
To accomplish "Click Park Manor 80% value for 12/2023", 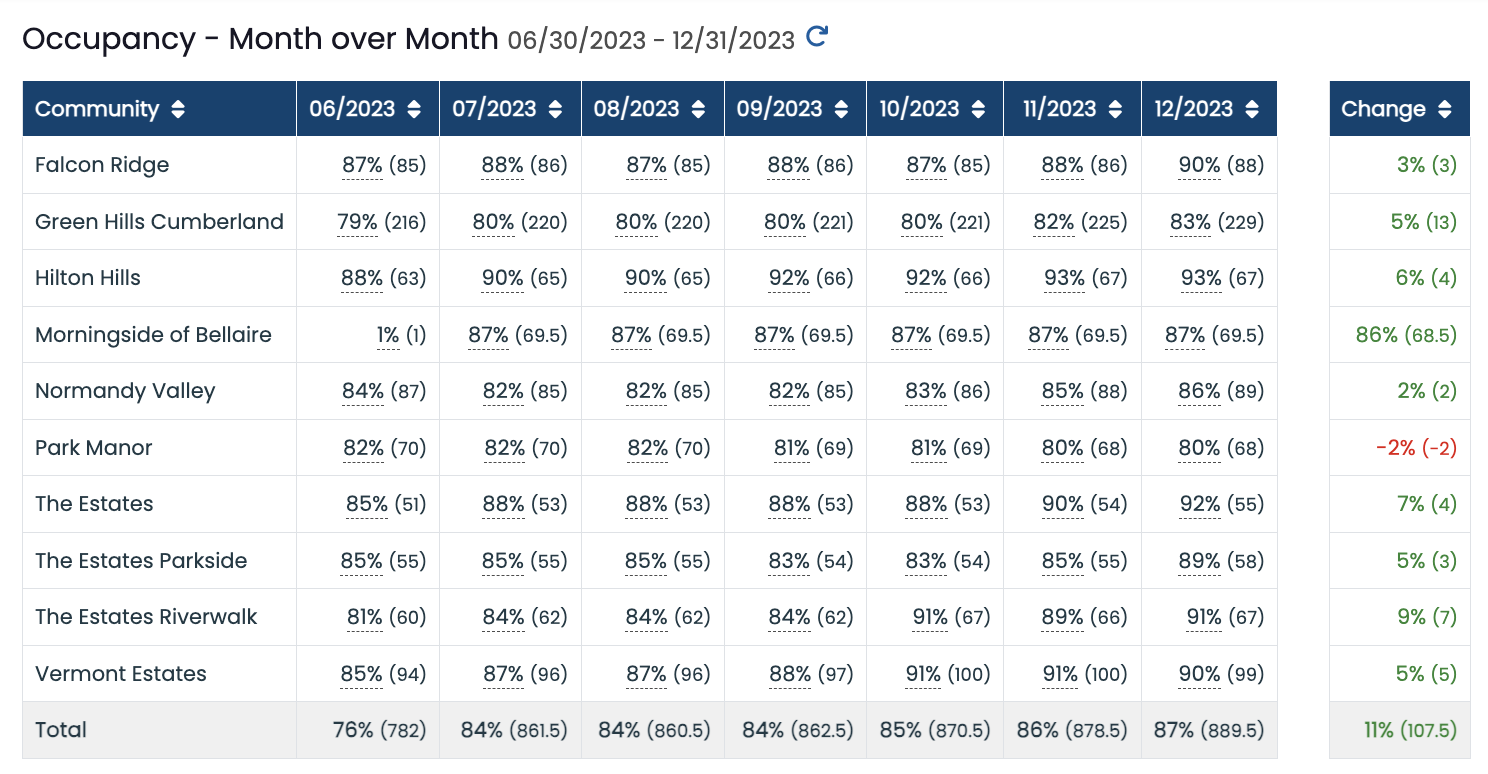I will 1199,448.
